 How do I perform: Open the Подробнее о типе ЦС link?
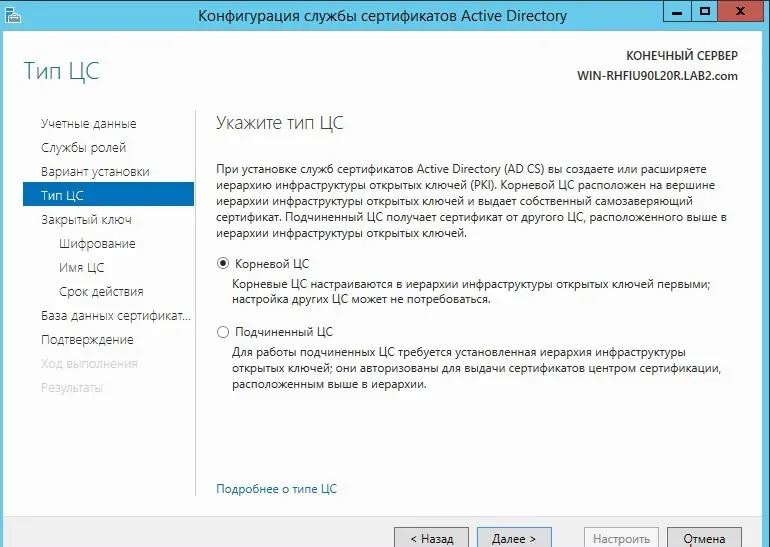[x=276, y=489]
